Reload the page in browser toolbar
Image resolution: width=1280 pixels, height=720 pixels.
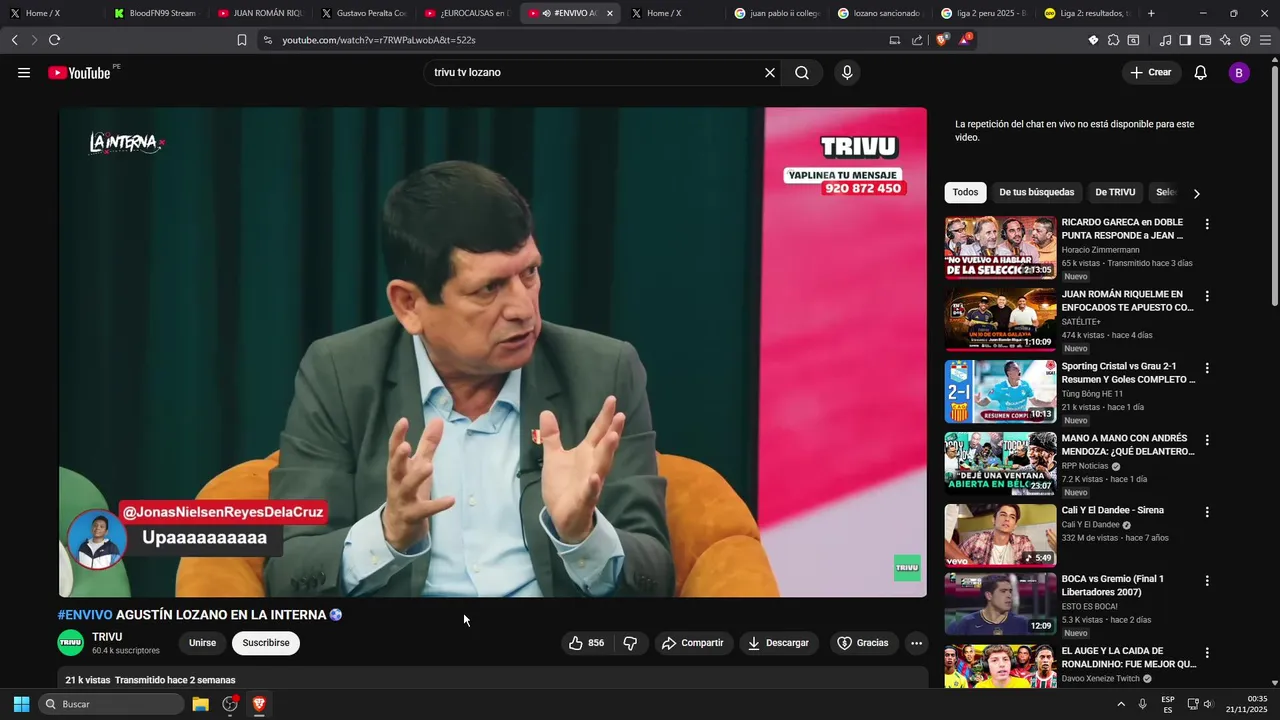click(54, 40)
